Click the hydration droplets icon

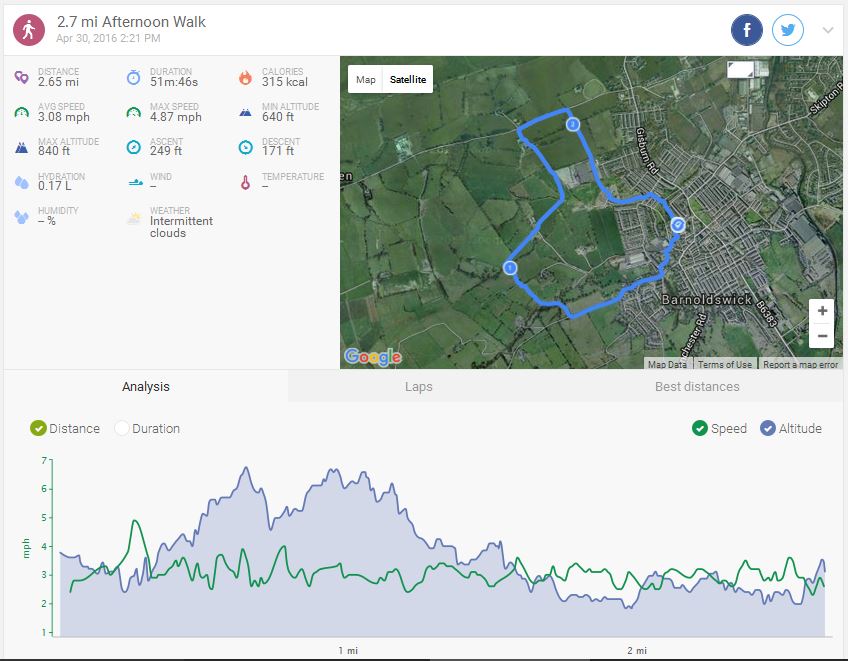tap(22, 182)
